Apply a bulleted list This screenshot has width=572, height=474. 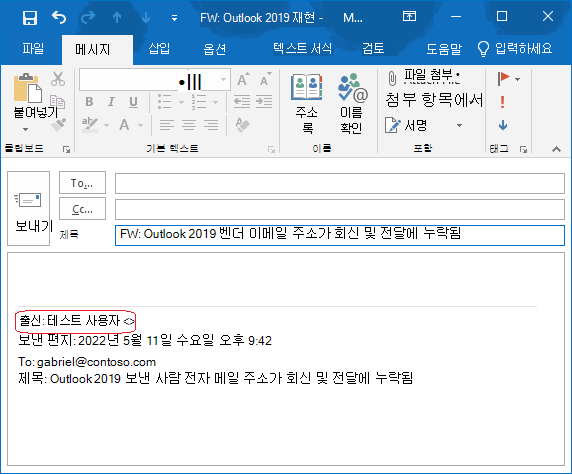tap(165, 102)
